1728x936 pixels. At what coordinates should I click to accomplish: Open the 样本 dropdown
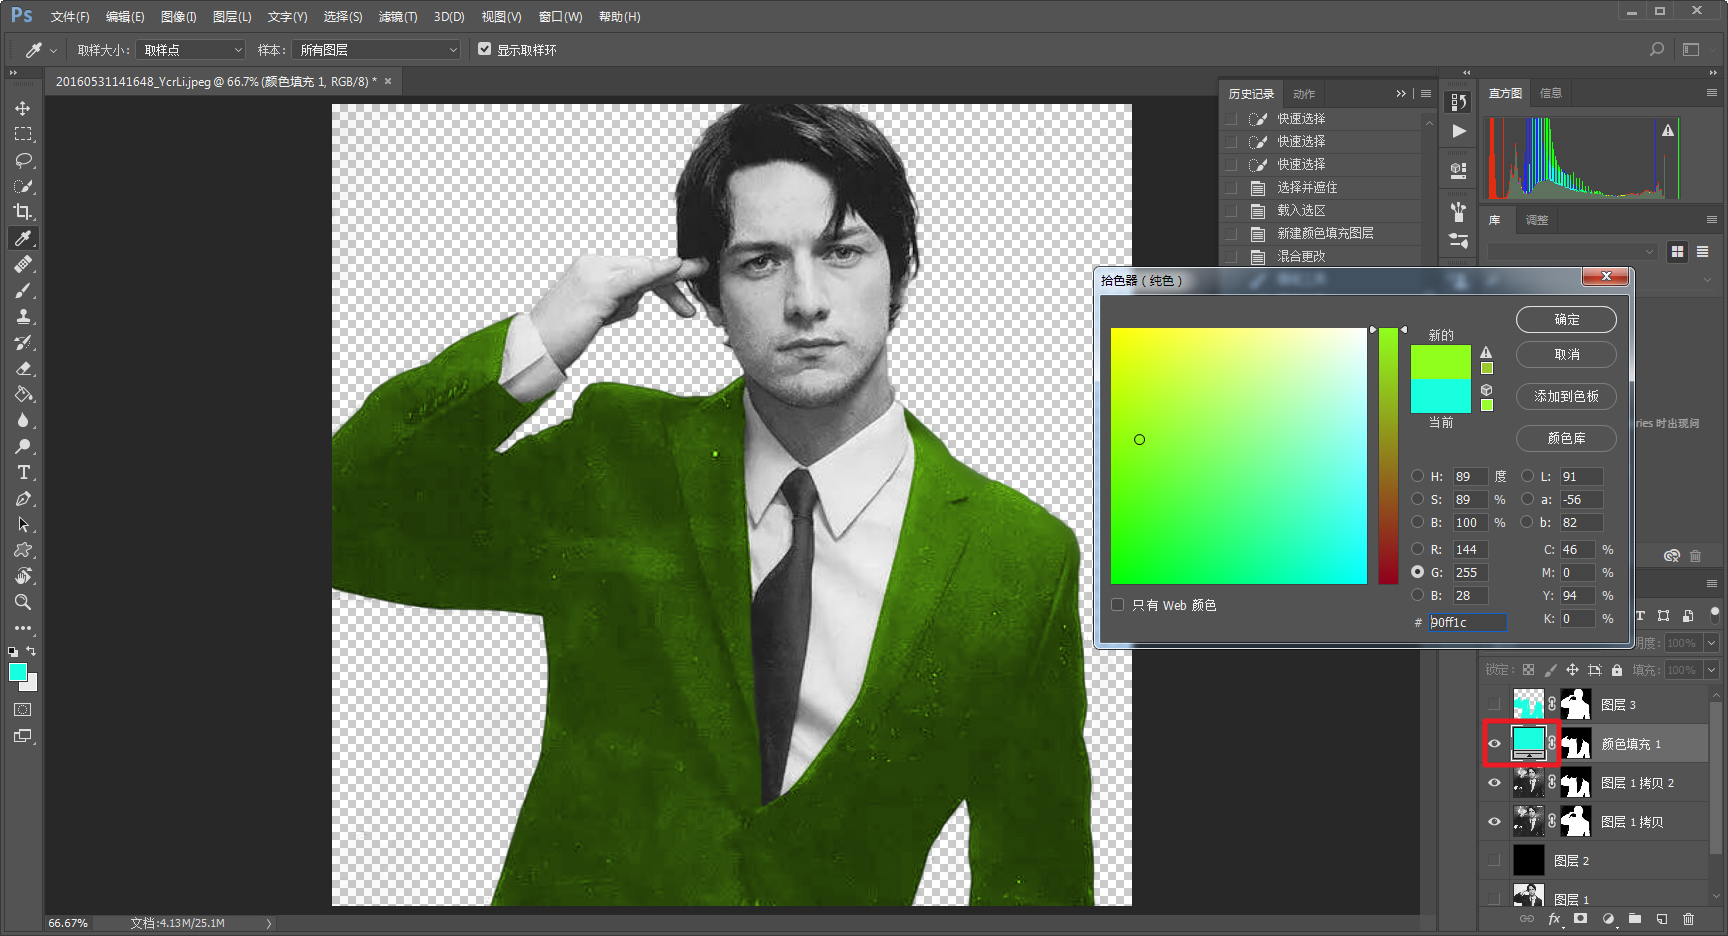(x=377, y=49)
